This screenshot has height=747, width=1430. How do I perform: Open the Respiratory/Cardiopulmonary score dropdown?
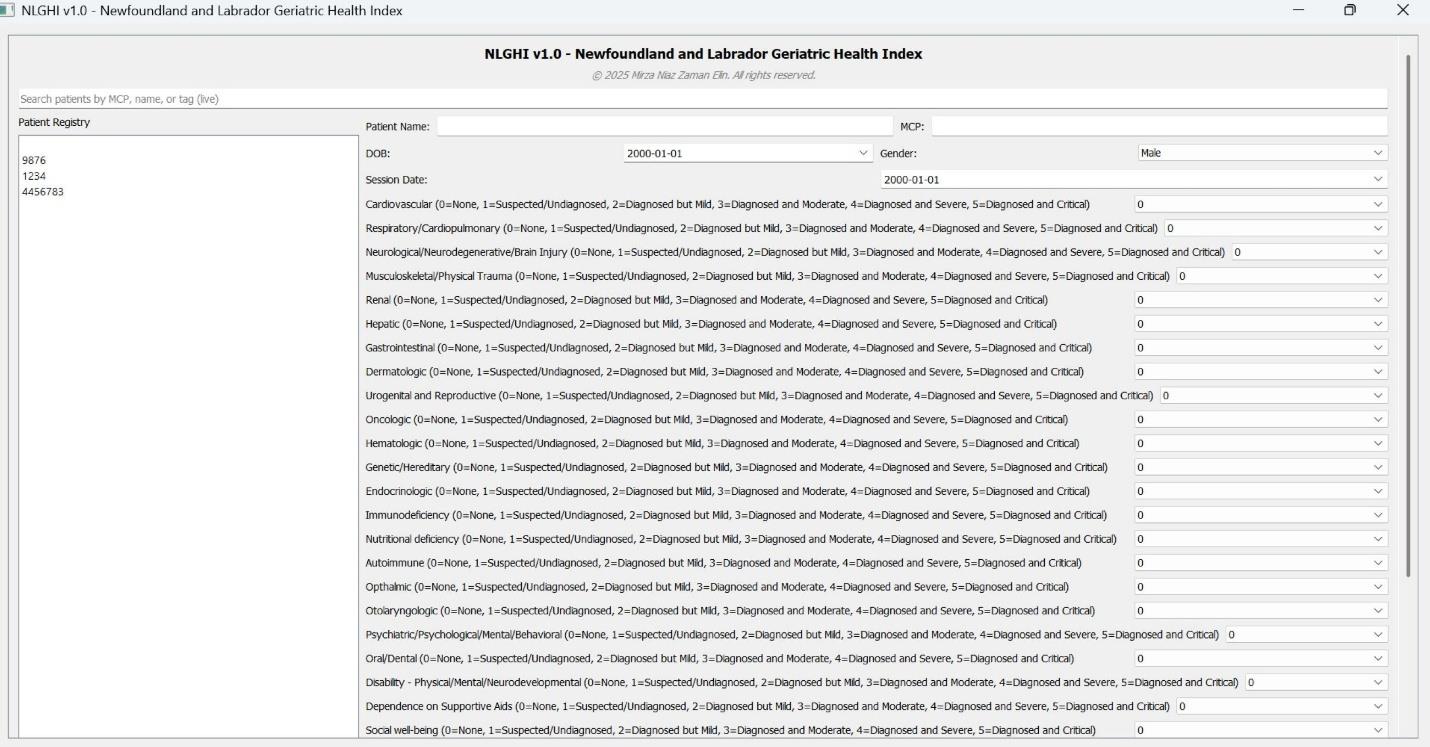tap(1276, 228)
